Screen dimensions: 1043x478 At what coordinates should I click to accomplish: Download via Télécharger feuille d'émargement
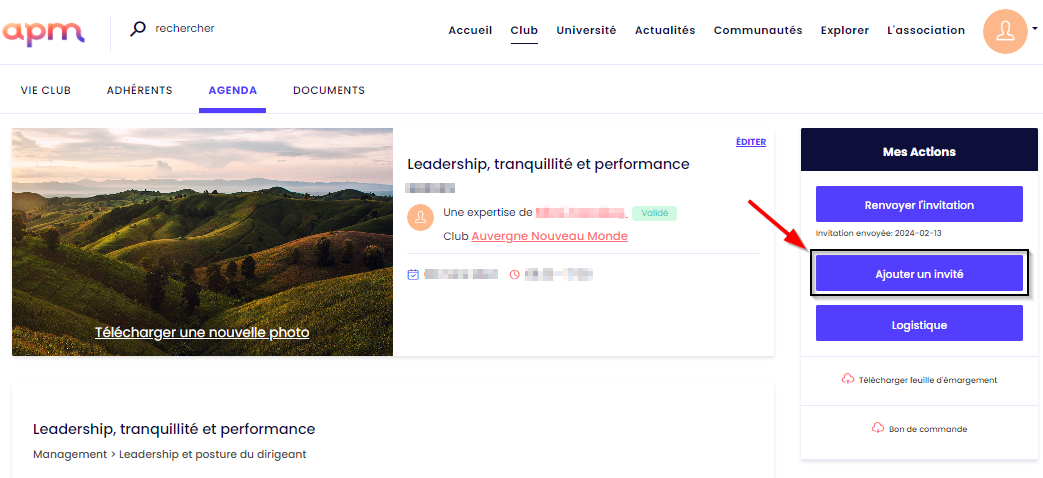(927, 380)
